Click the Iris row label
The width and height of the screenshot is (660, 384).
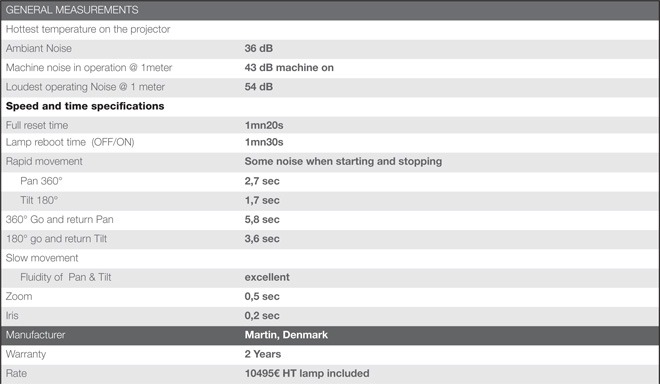[x=12, y=316]
